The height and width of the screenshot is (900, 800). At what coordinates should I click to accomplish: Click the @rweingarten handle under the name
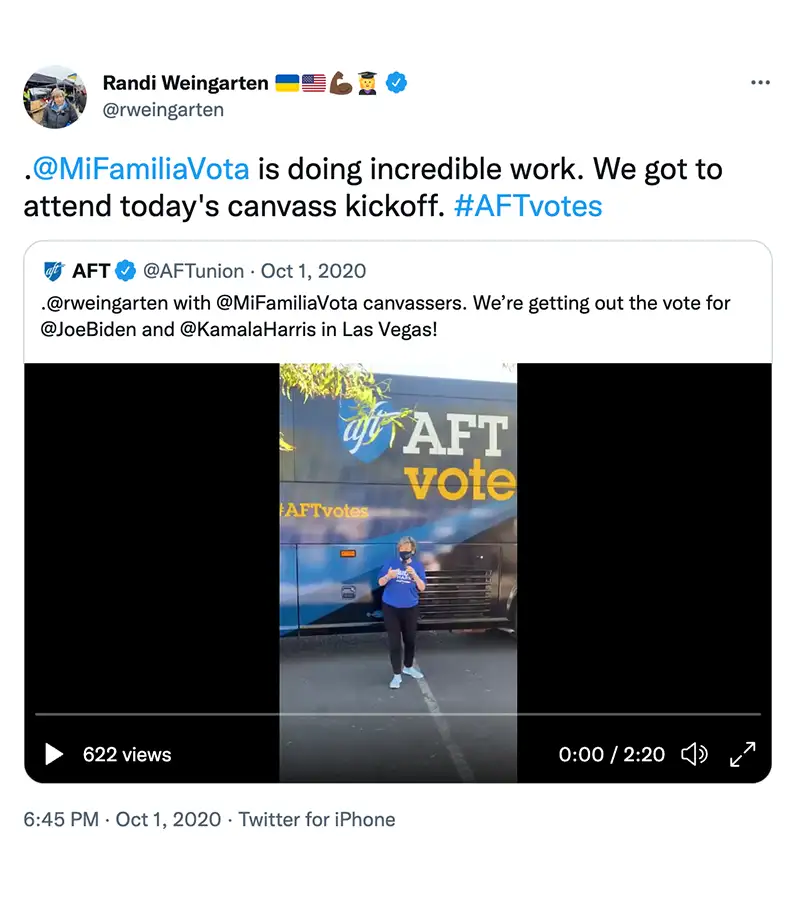click(163, 110)
